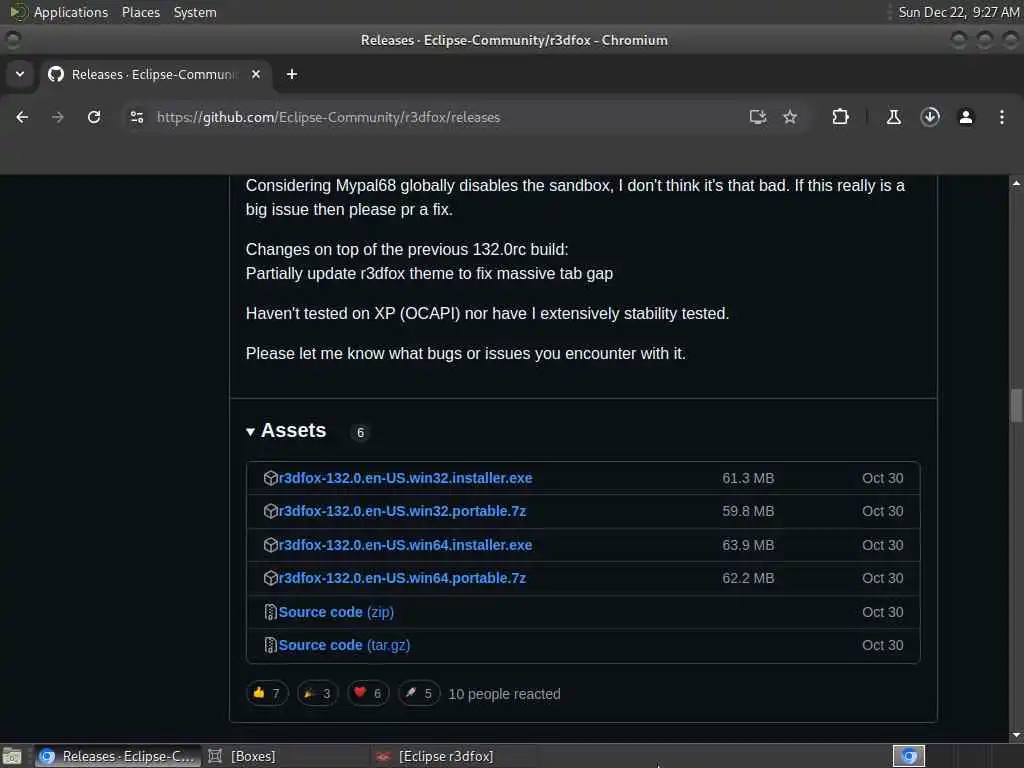Open the Chromium three-dot menu
The image size is (1024, 768).
coord(1002,117)
